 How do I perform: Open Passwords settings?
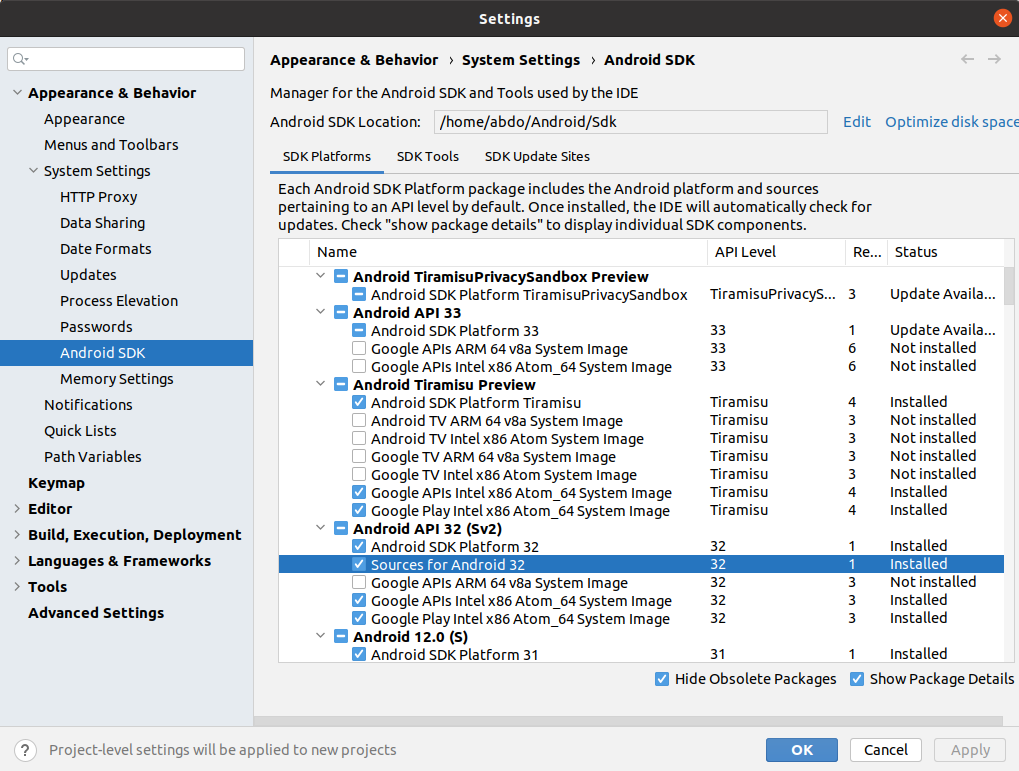coord(96,327)
